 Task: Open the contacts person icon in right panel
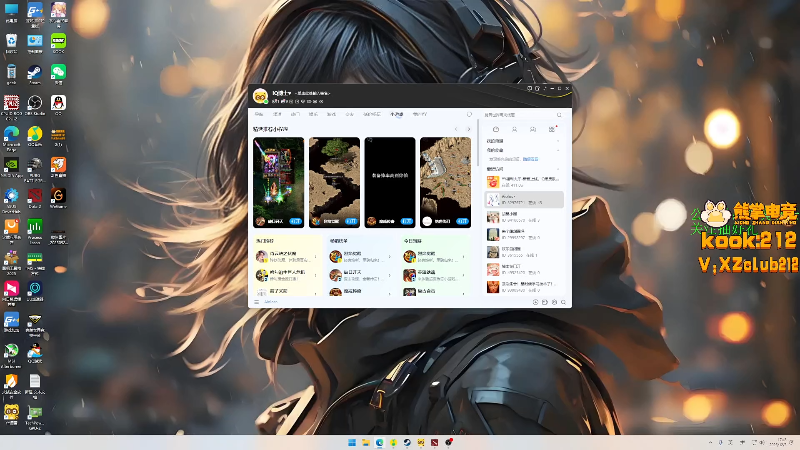coord(514,130)
